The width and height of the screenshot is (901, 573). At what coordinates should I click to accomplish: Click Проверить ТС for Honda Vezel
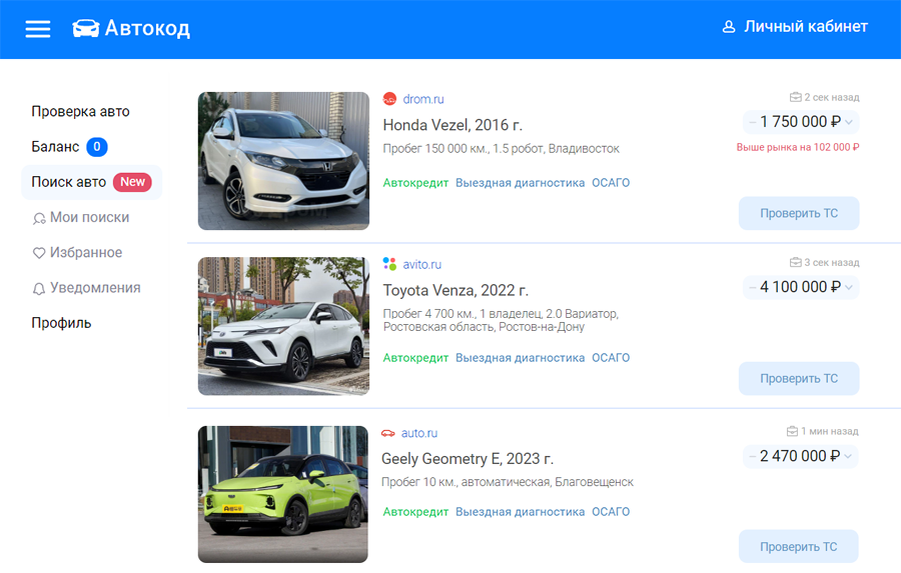click(x=799, y=213)
